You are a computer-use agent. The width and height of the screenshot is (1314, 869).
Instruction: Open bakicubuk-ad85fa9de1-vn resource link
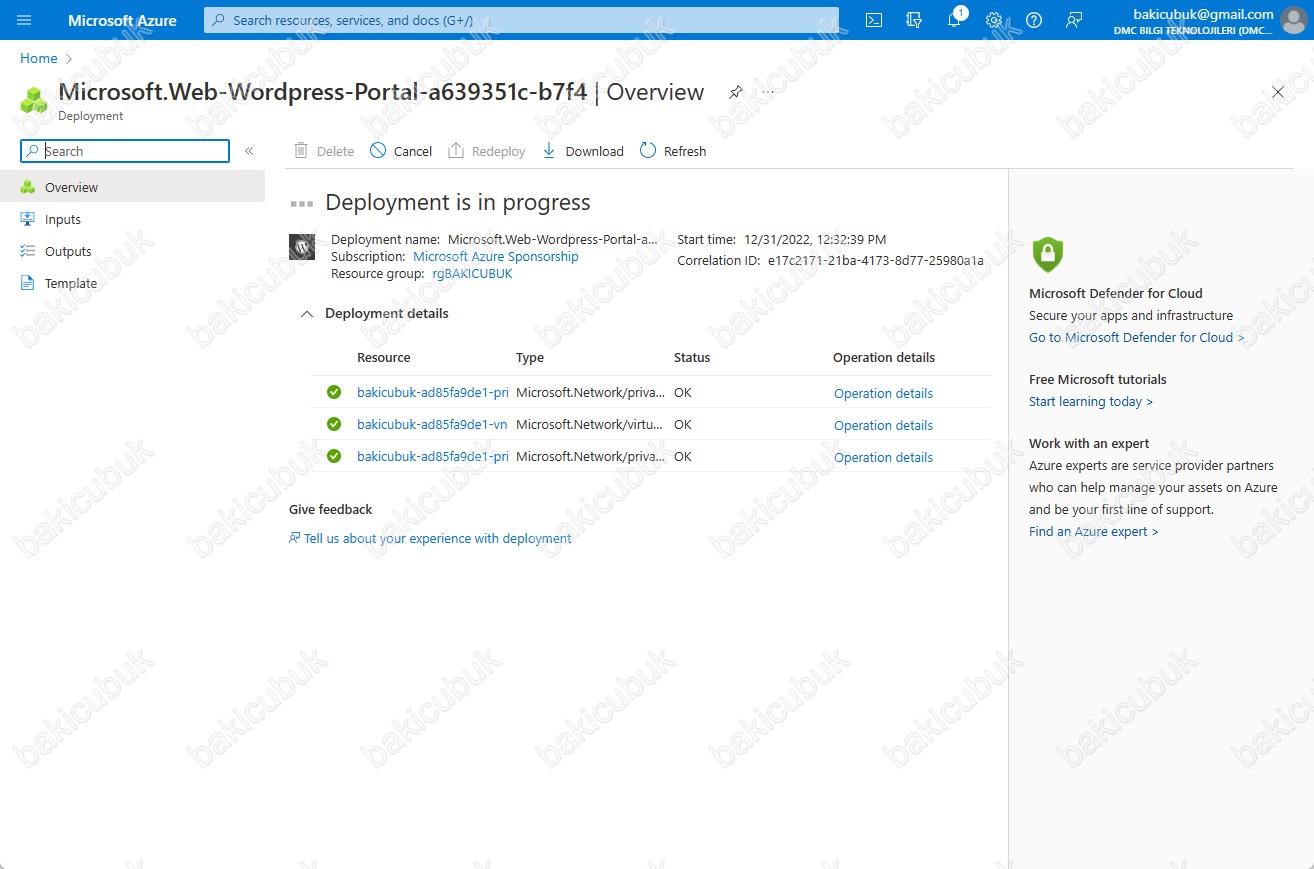[x=432, y=424]
